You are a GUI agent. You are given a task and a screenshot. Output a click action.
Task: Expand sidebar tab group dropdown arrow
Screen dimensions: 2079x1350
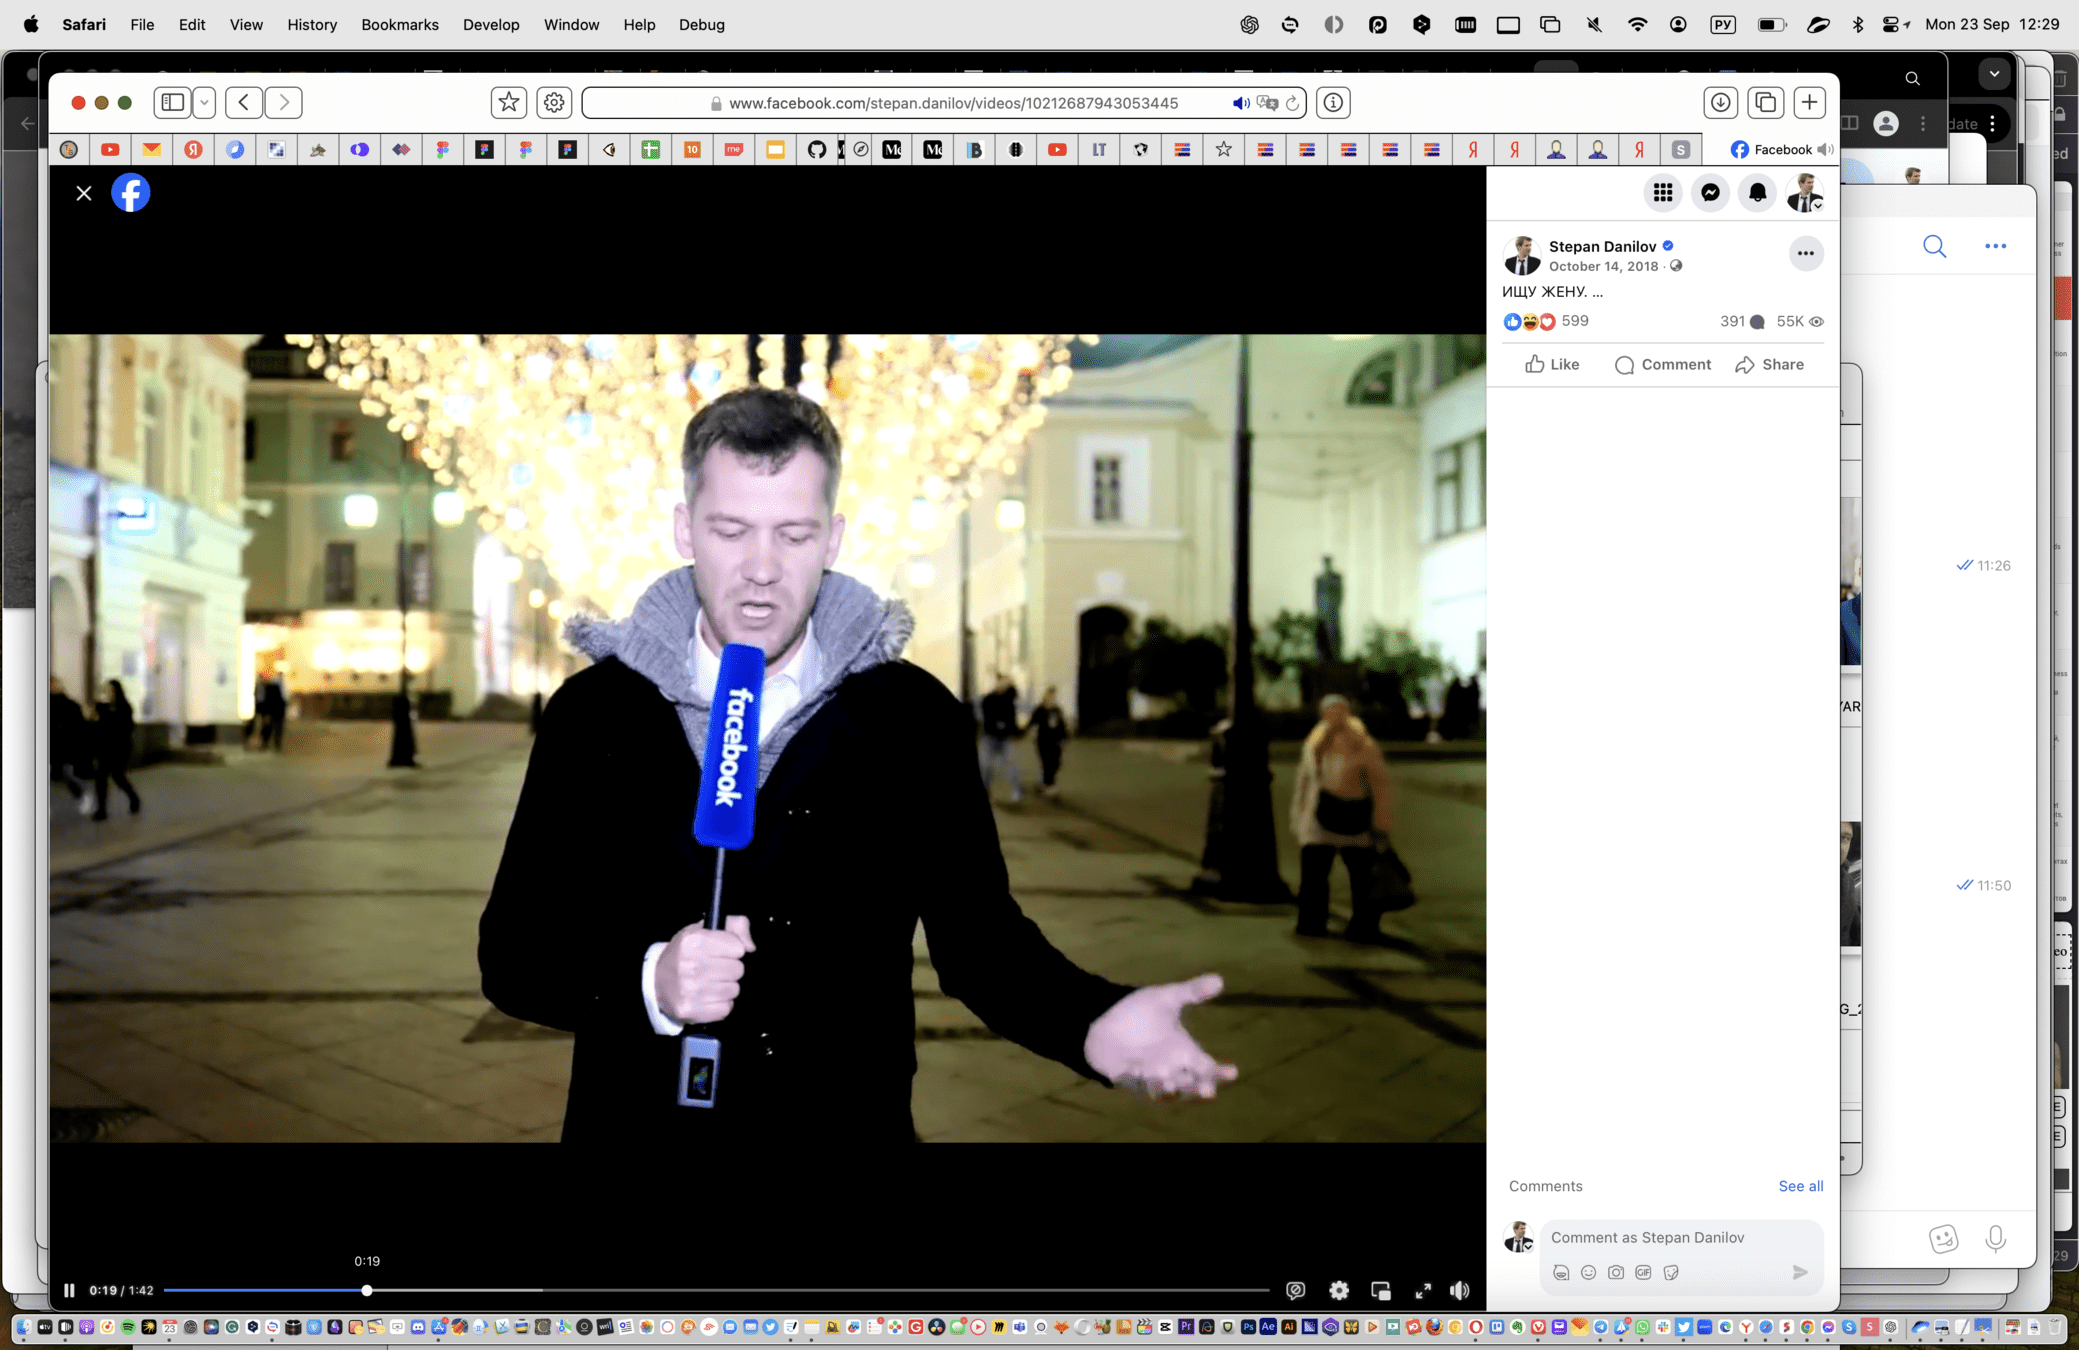coord(204,102)
